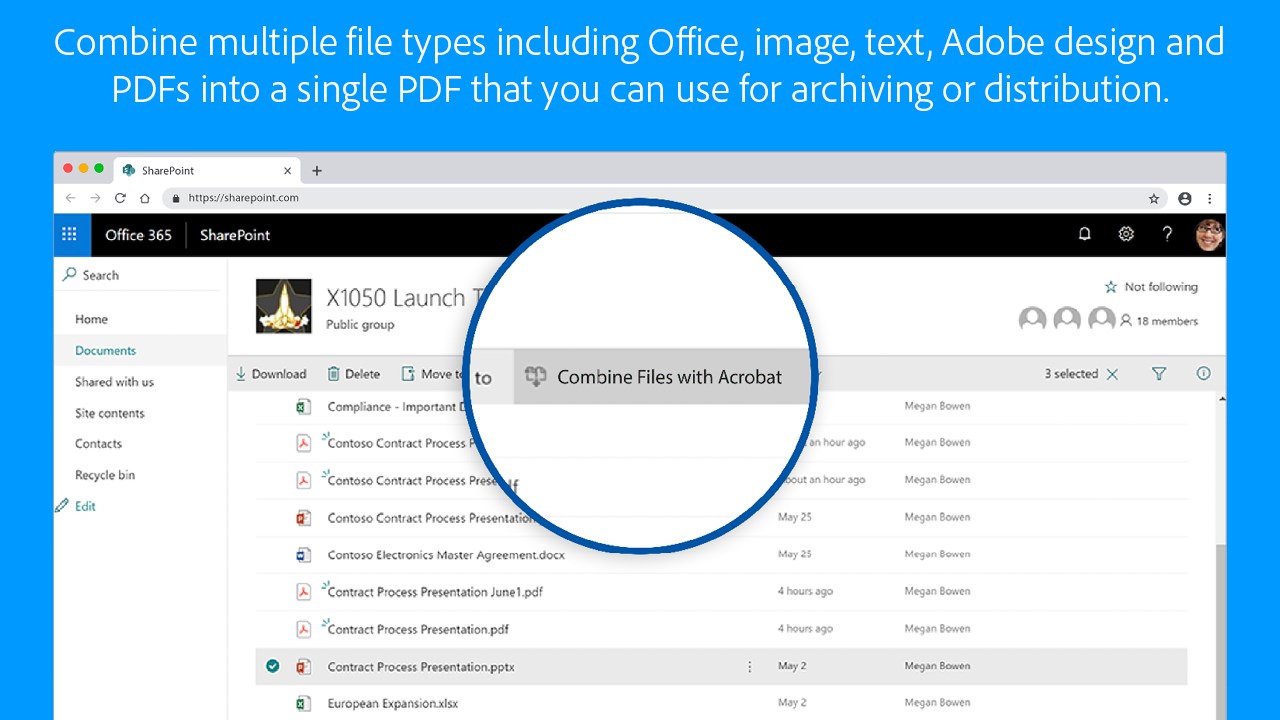Bookmark the page with the star icon

tap(1154, 199)
